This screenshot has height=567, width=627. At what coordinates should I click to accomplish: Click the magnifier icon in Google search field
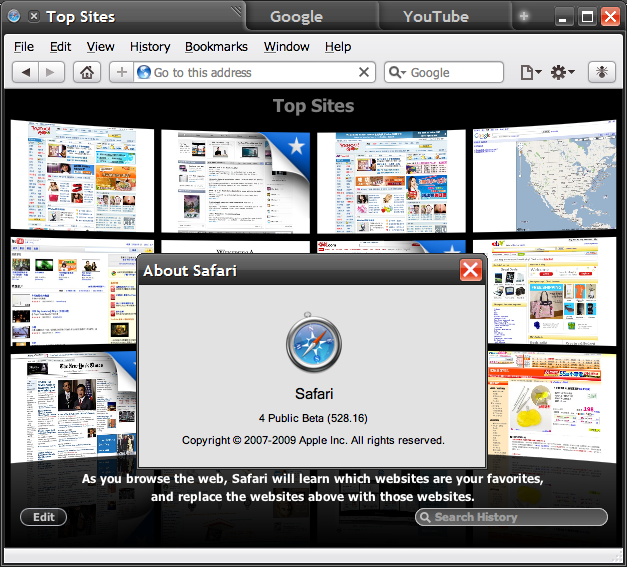point(397,72)
